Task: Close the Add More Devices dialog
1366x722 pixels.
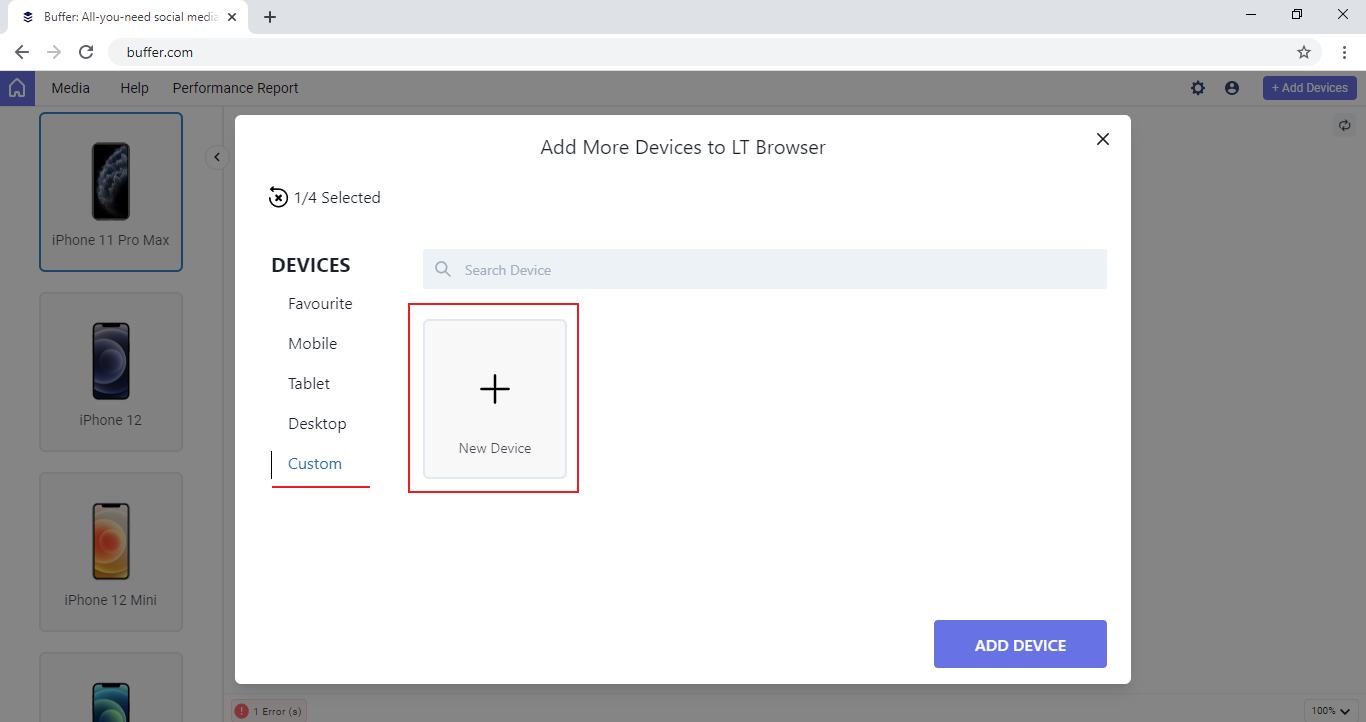Action: tap(1103, 139)
